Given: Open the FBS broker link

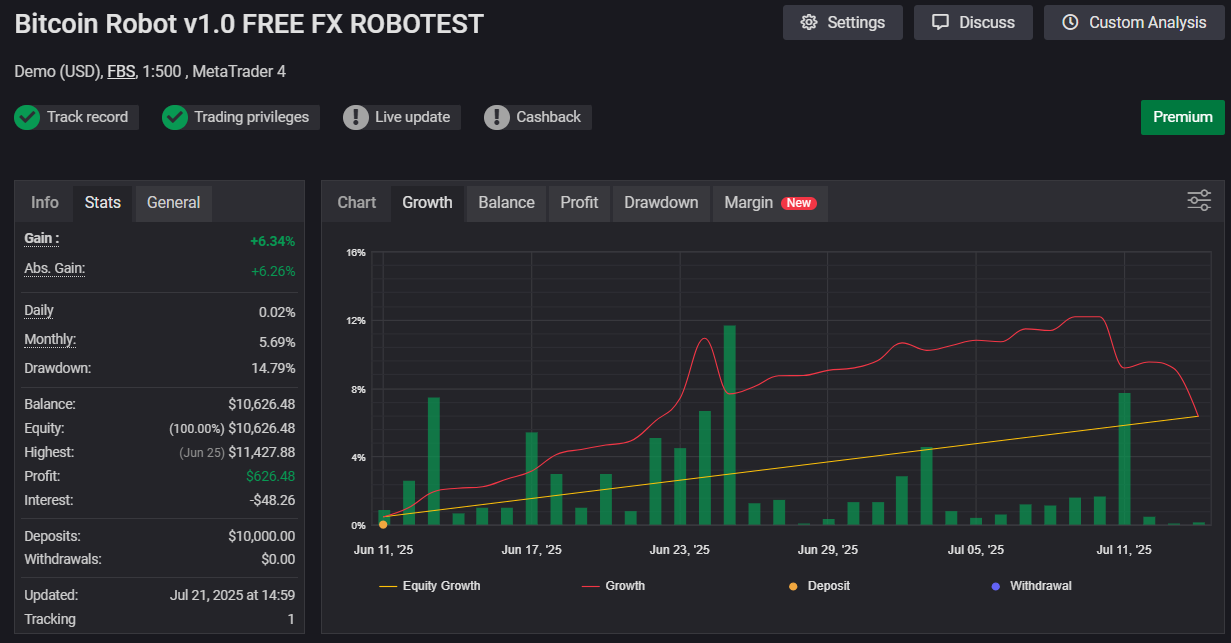Looking at the screenshot, I should (x=121, y=71).
